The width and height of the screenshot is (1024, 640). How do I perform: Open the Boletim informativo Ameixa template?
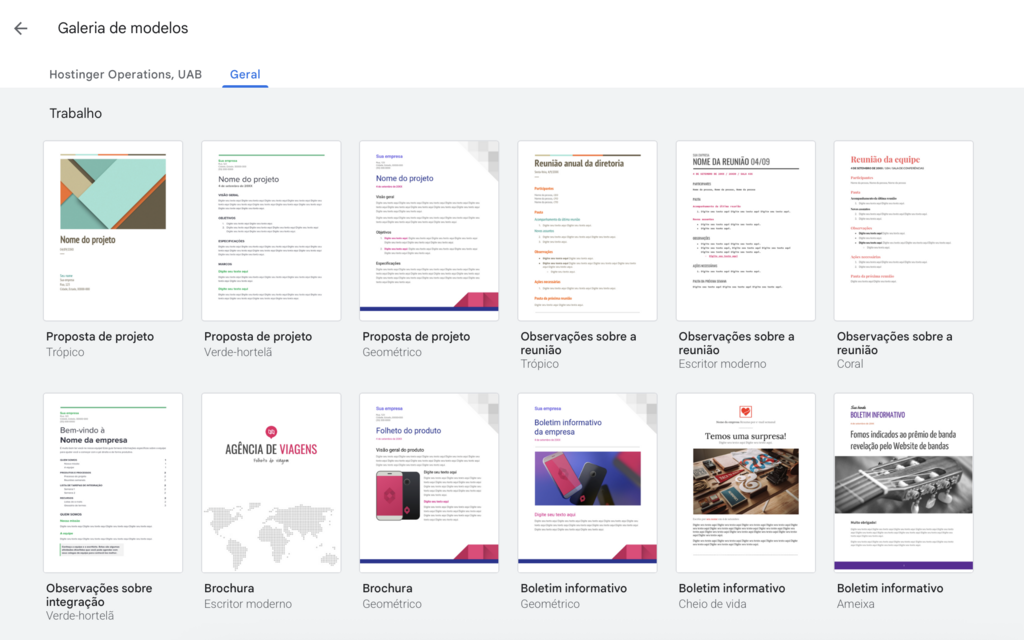903,483
